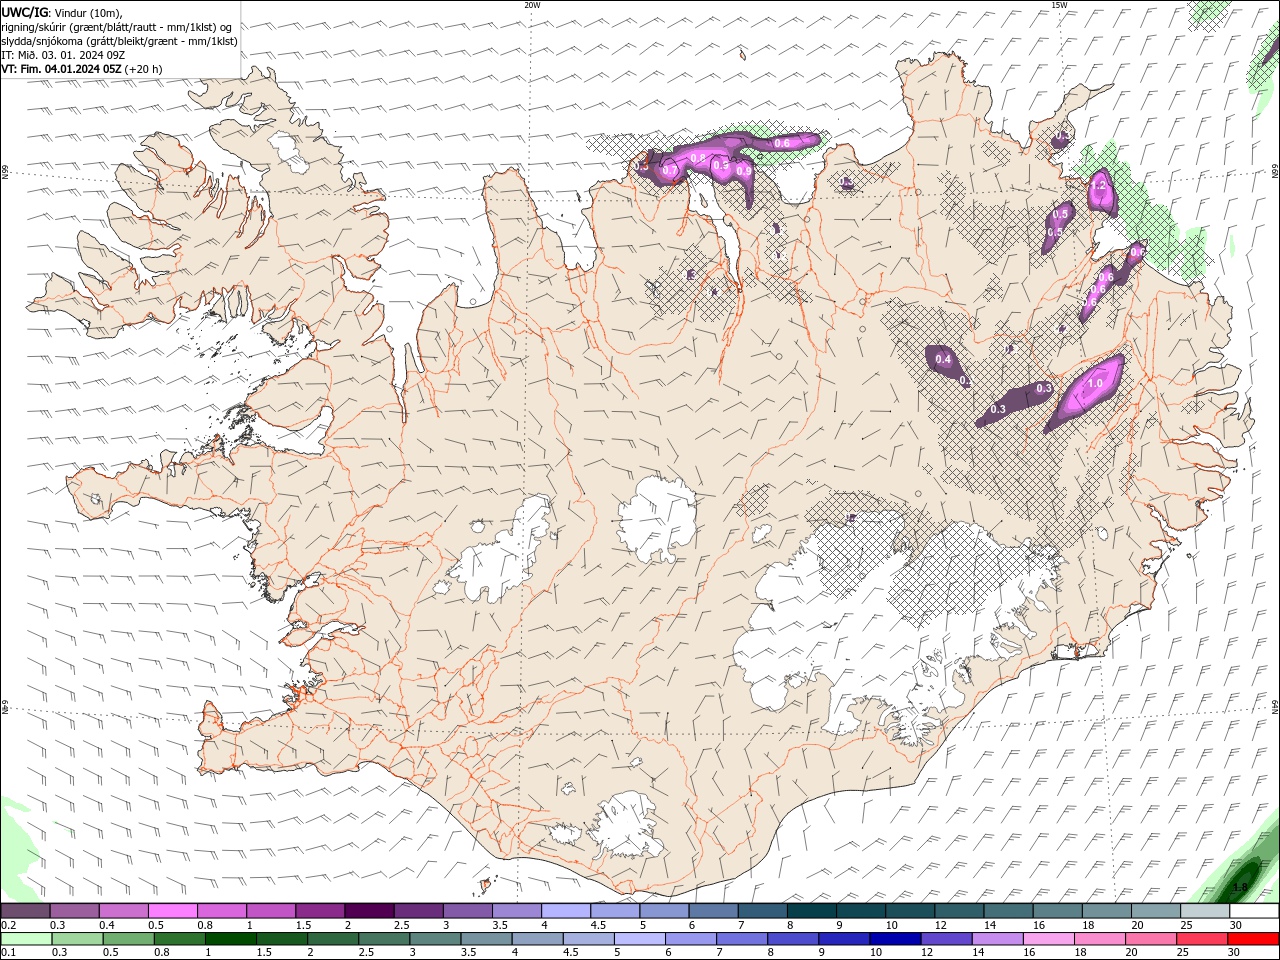
Task: Select the lower violet swatch labeled 14
Action: [x=998, y=939]
